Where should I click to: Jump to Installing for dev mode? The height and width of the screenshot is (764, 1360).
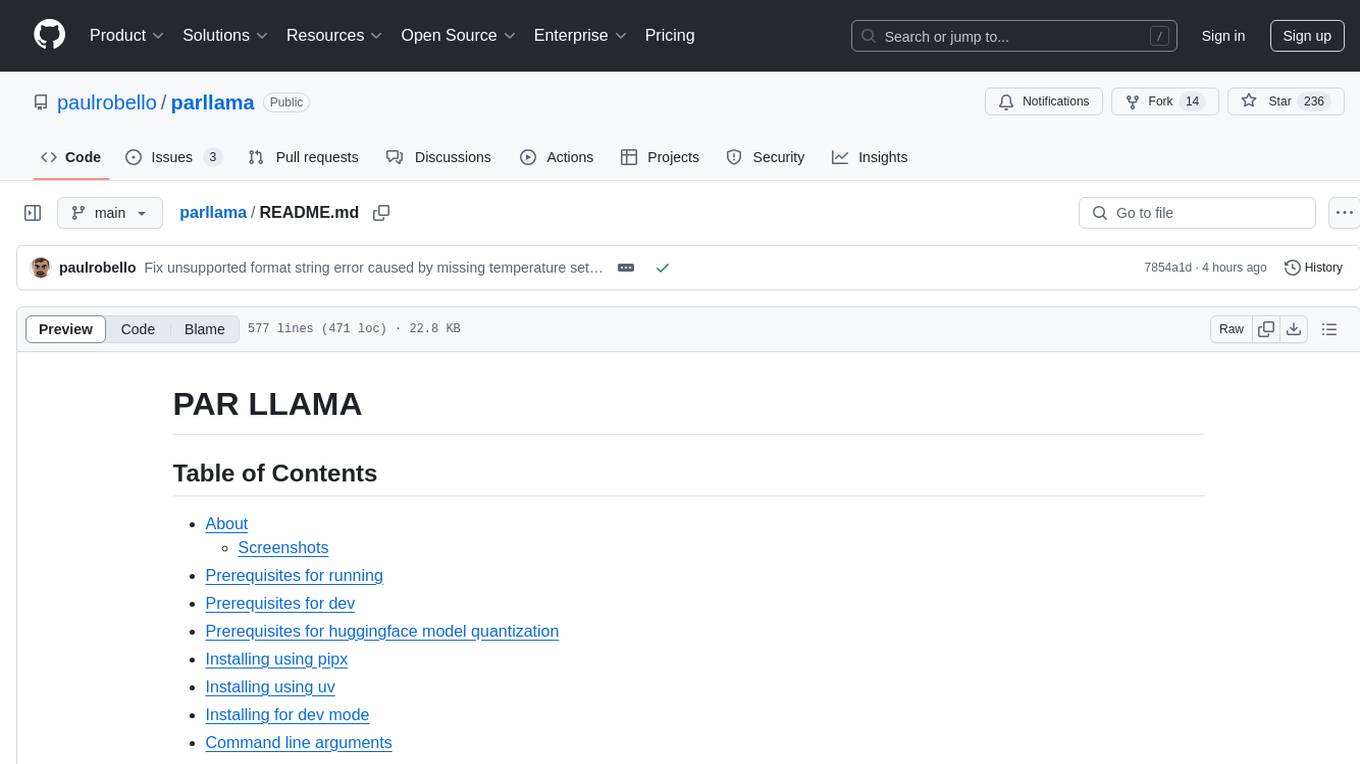tap(287, 714)
